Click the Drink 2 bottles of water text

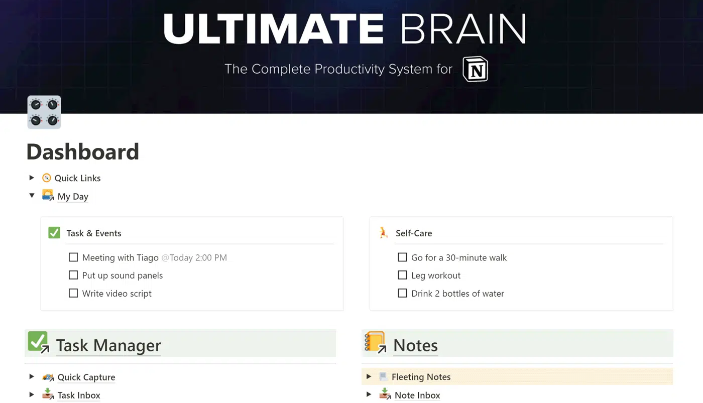coord(458,294)
